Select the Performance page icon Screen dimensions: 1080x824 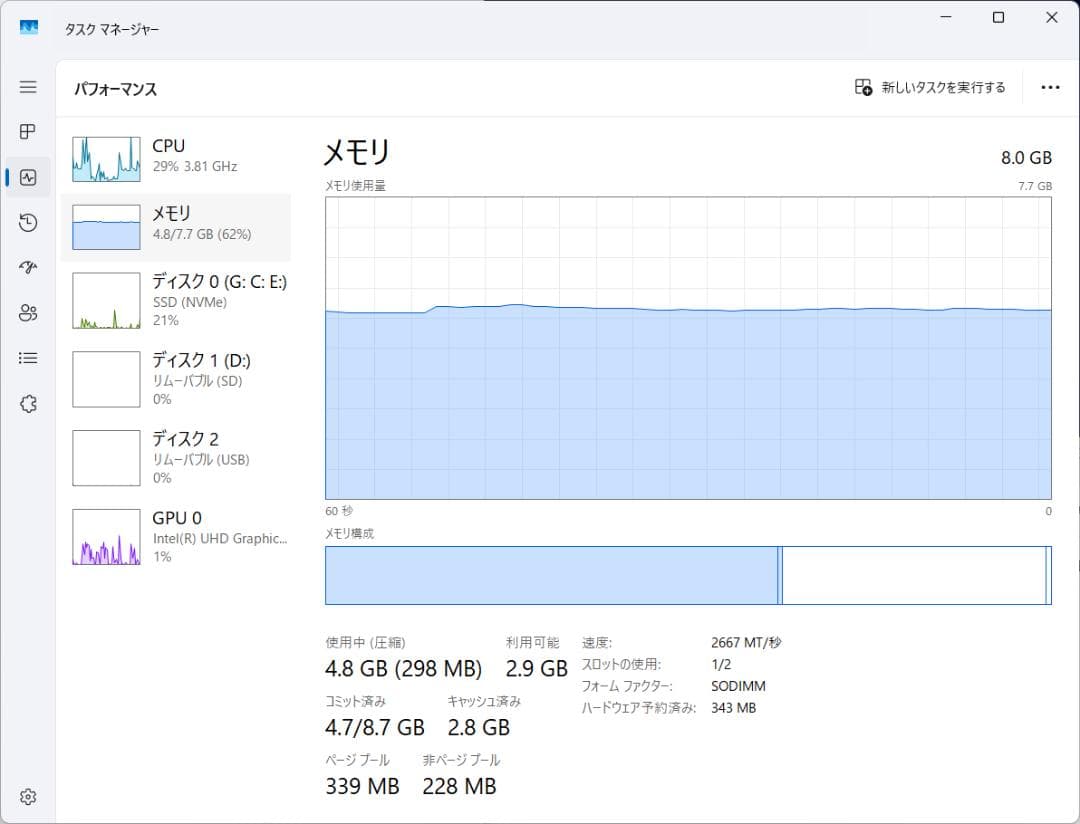point(27,177)
